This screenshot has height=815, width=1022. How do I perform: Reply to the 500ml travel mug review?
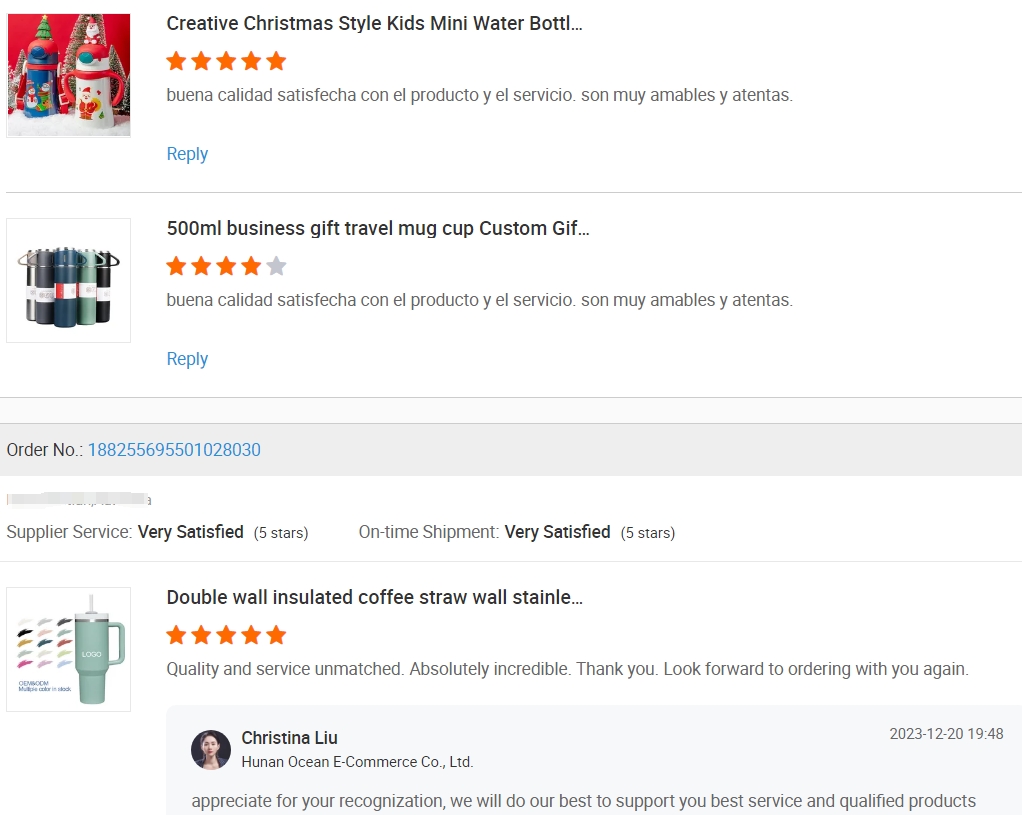pyautogui.click(x=187, y=359)
